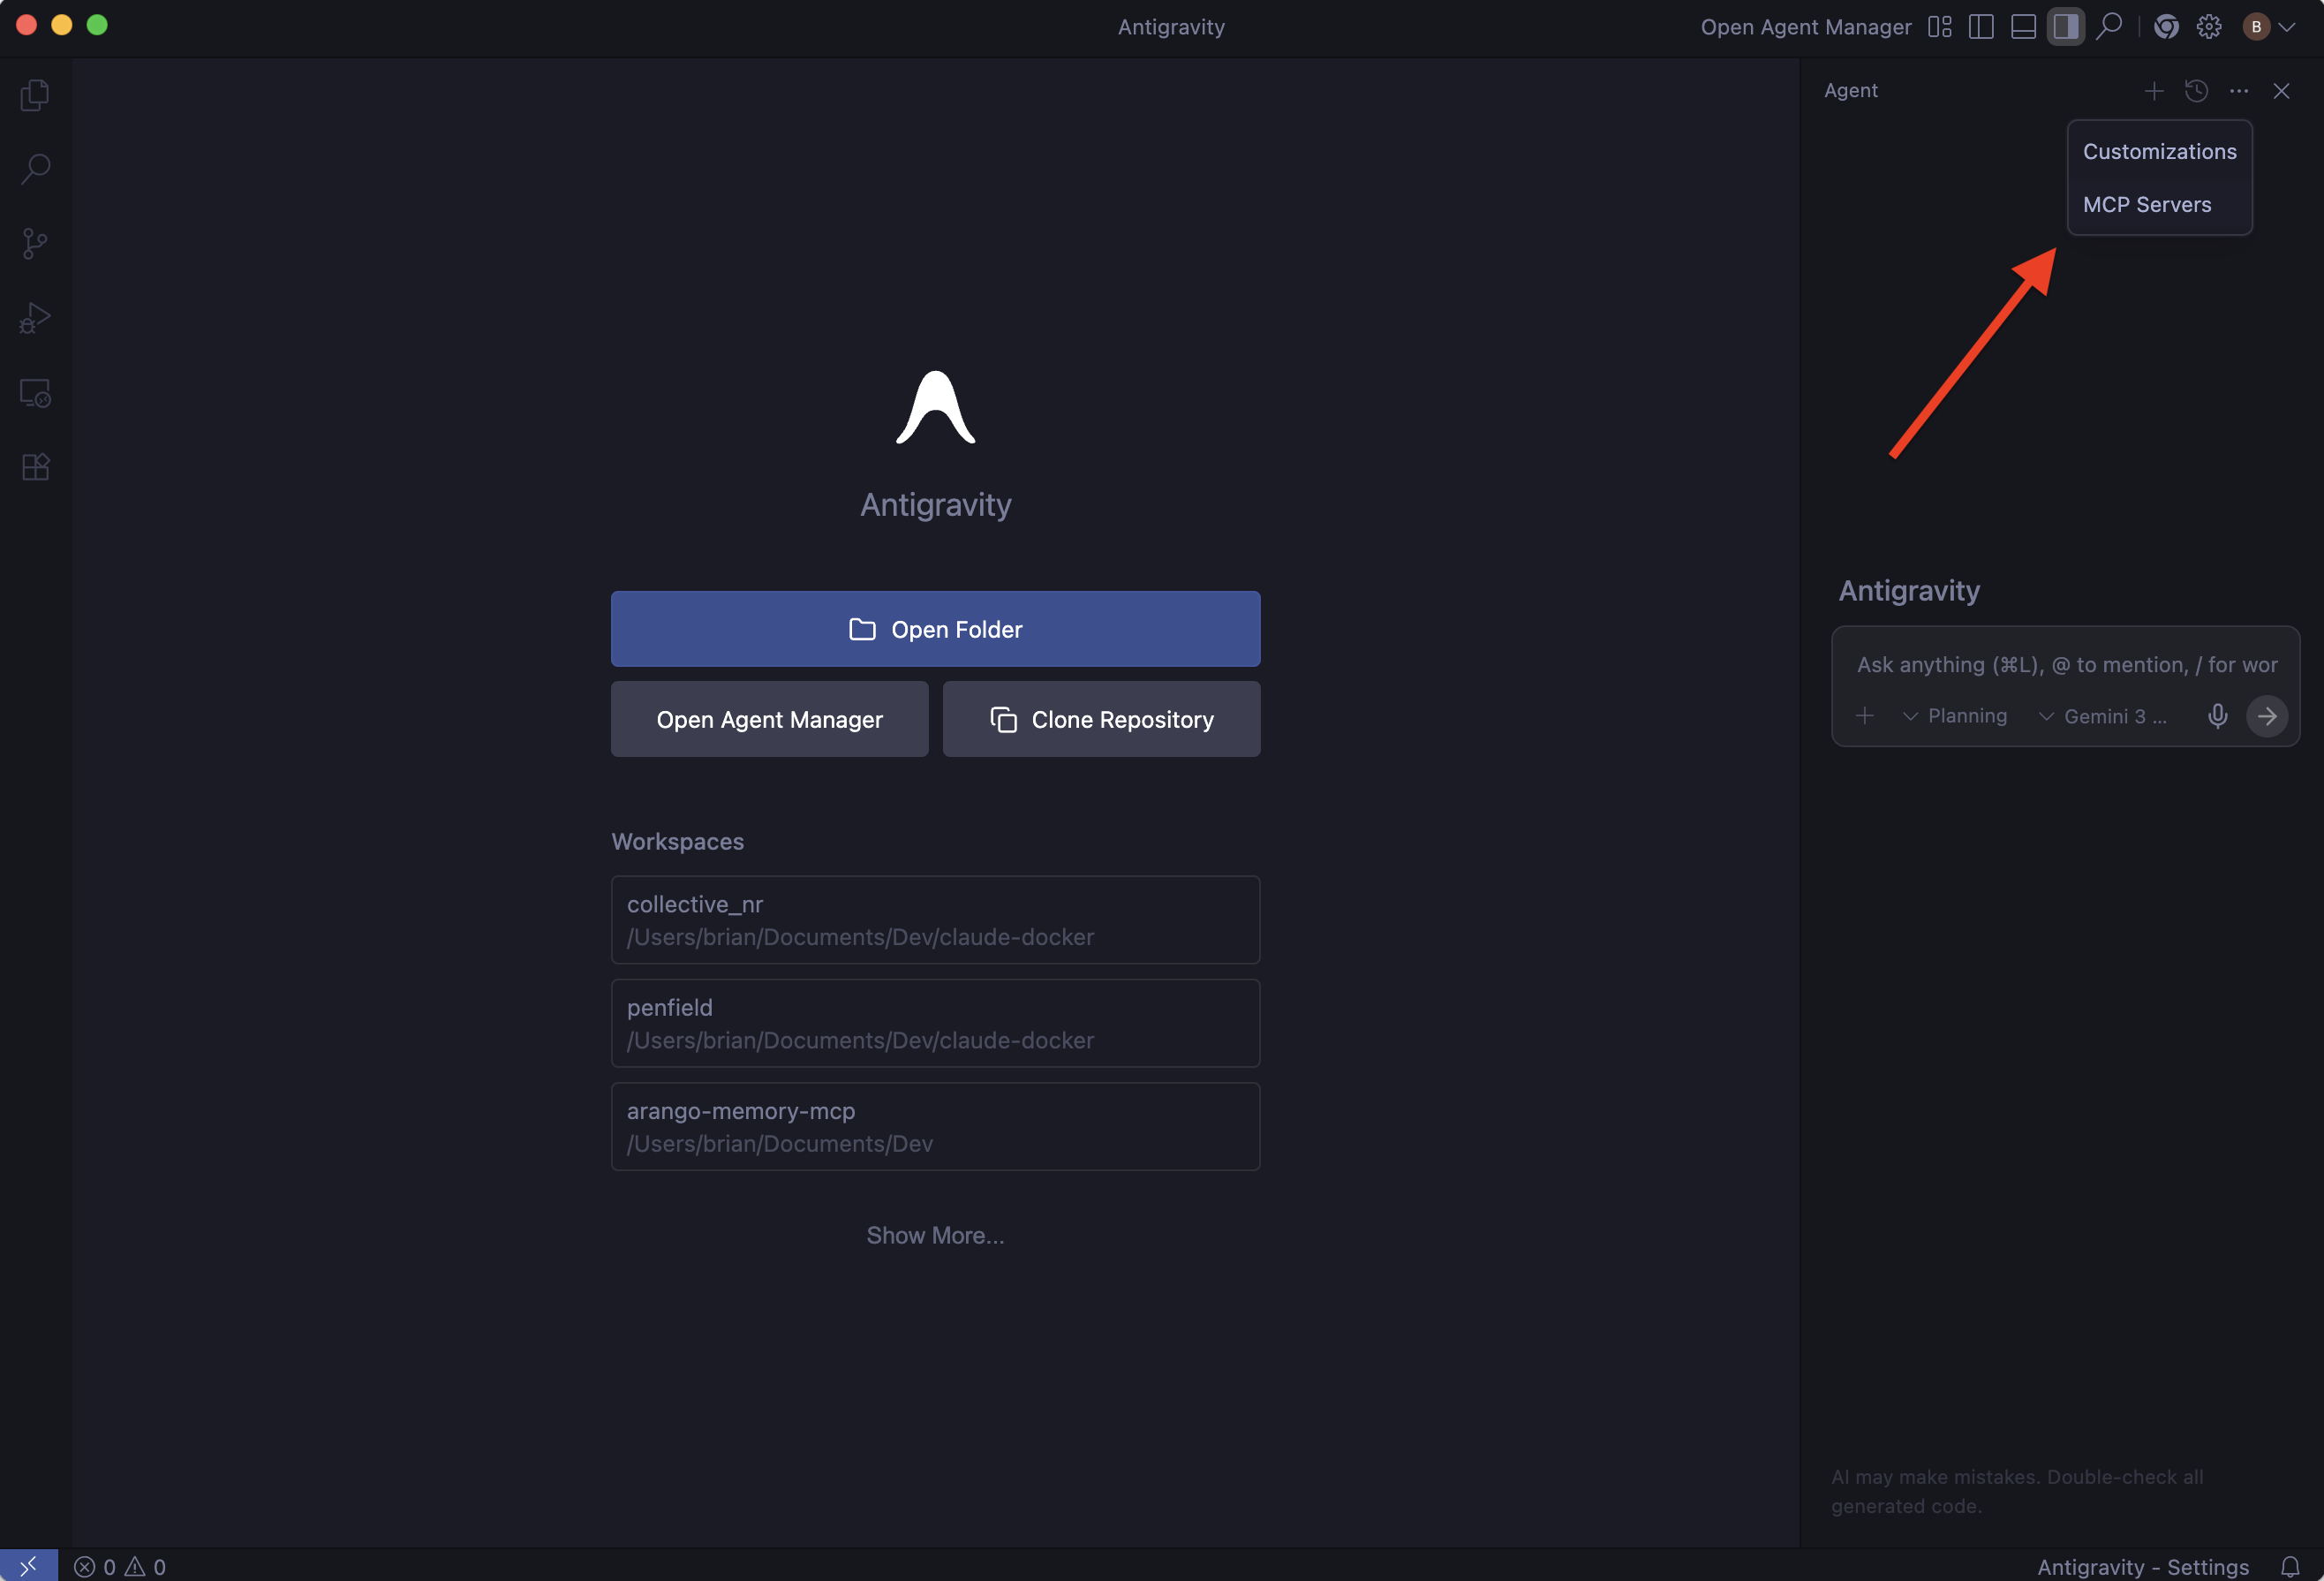Click the Clone Repository button
This screenshot has height=1581, width=2324.
(1101, 719)
